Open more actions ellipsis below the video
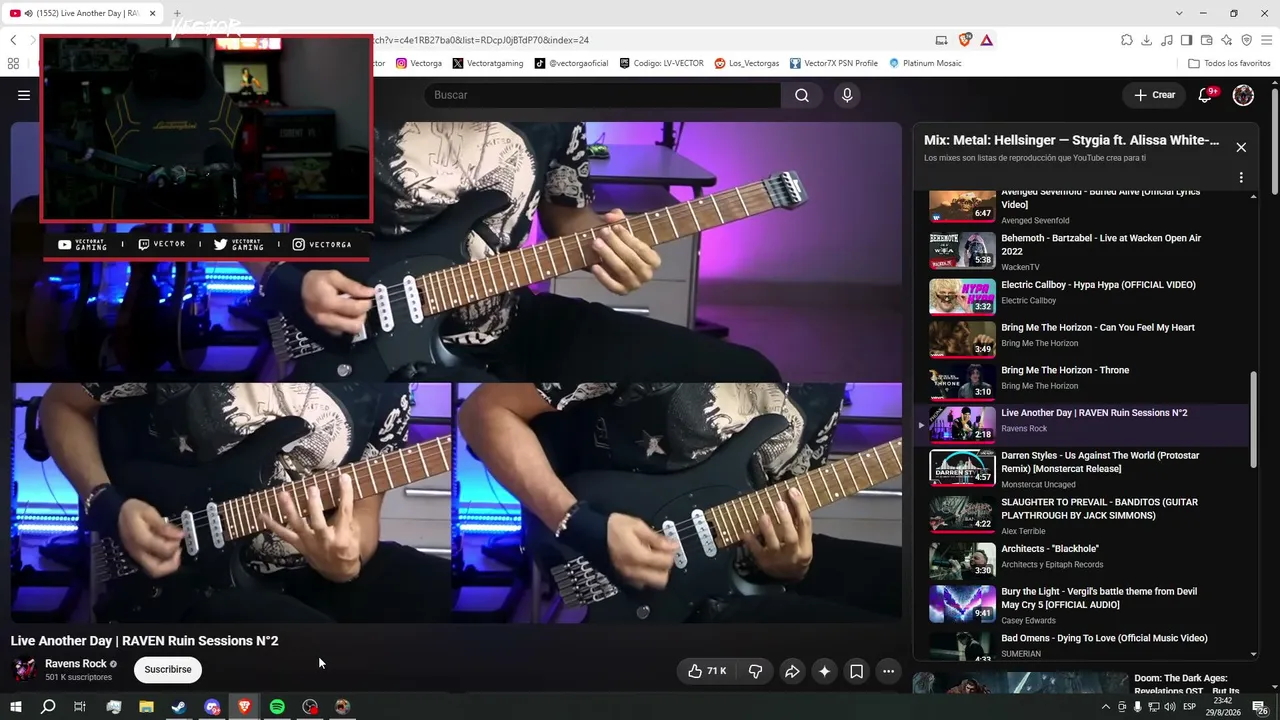 (888, 671)
